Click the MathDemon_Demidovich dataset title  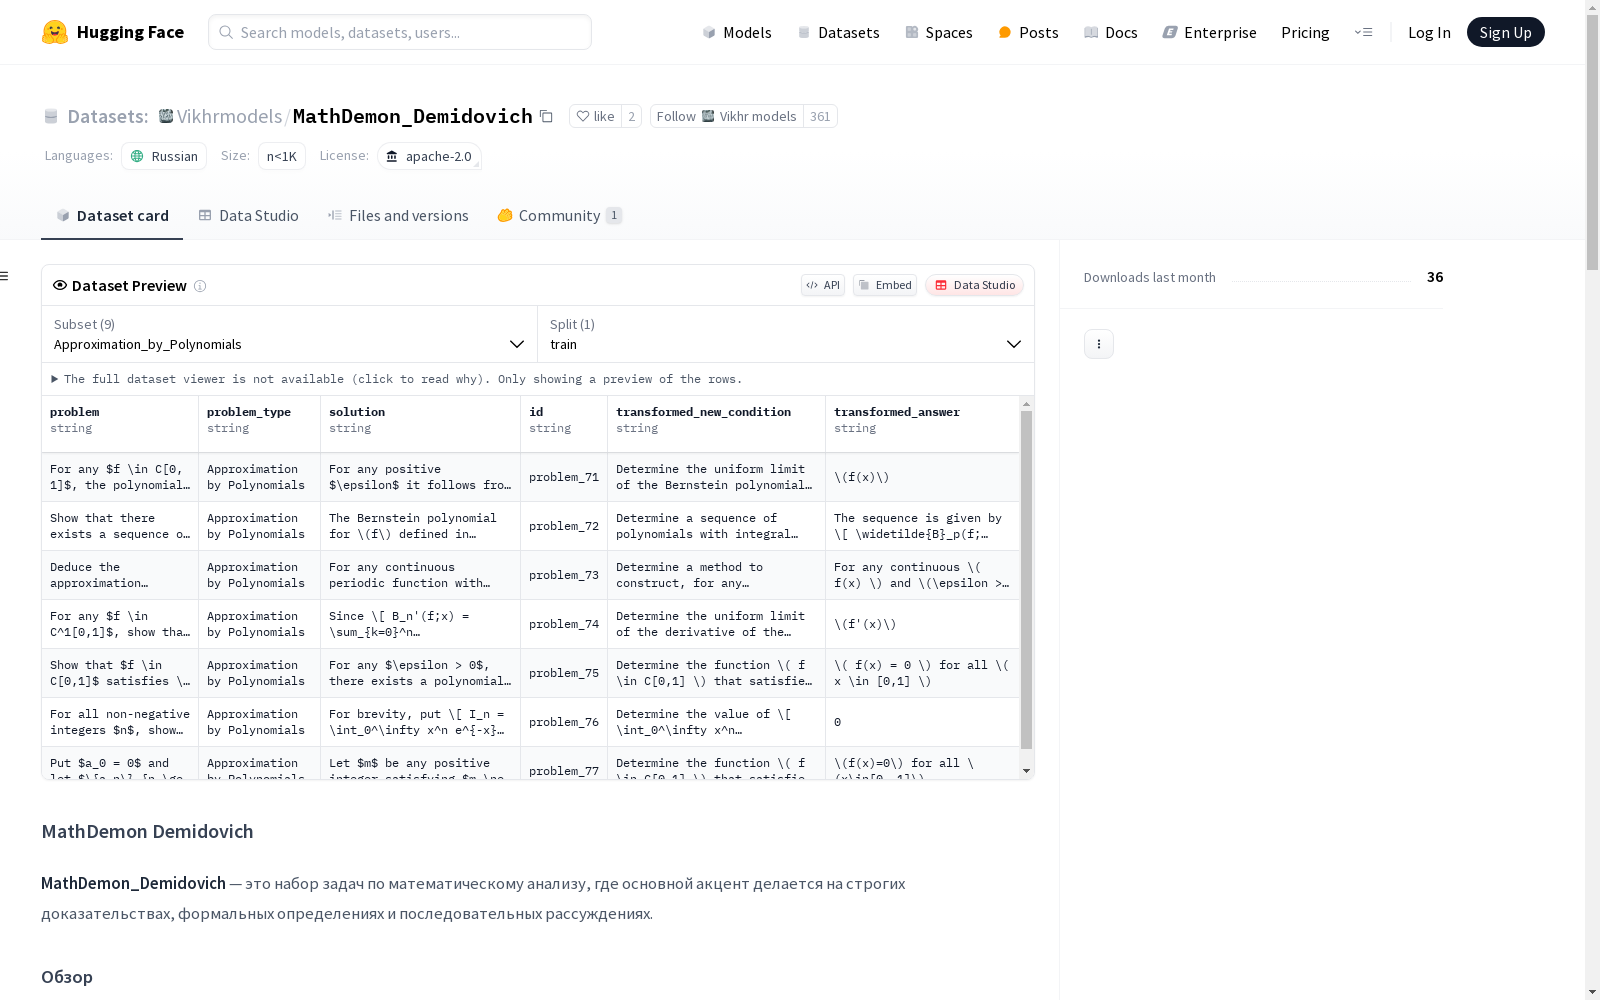(x=413, y=116)
